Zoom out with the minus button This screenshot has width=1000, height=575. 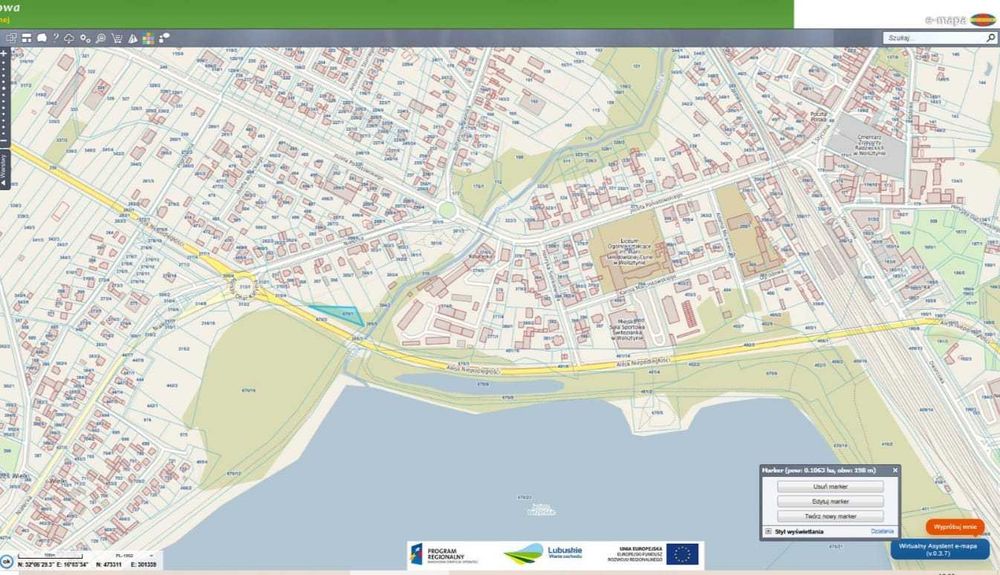click(3, 141)
